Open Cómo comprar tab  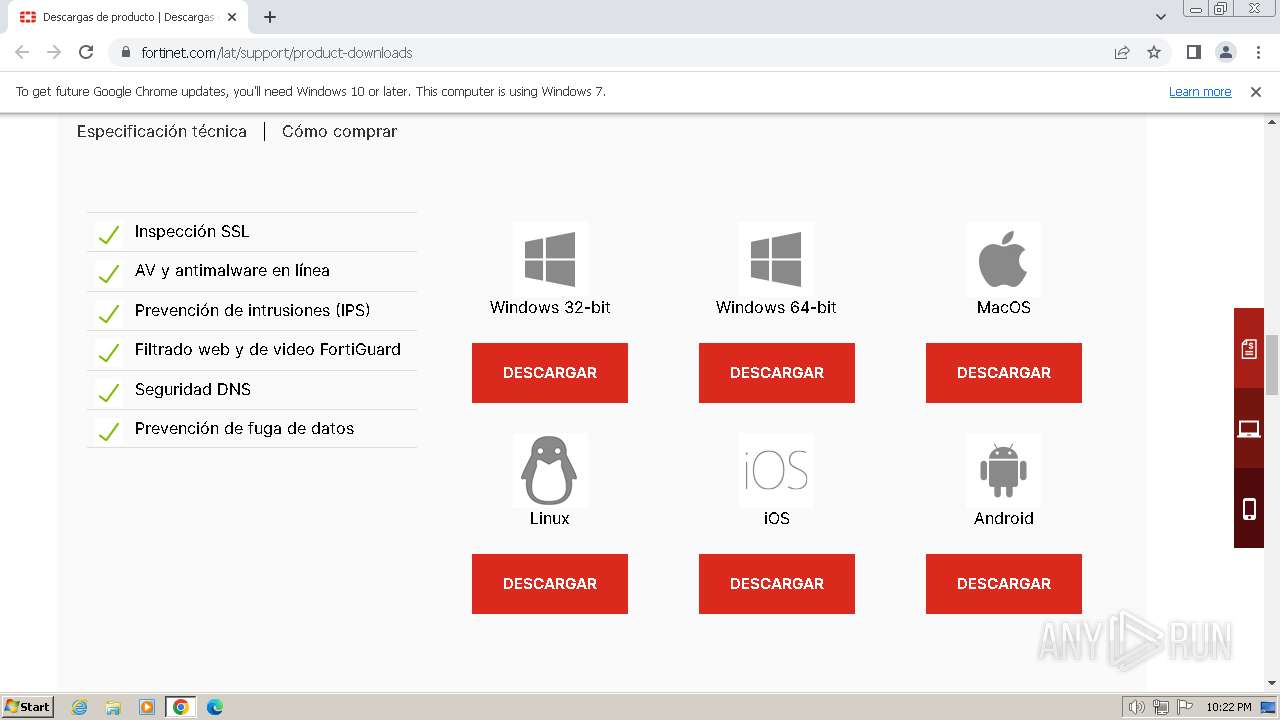[x=339, y=131]
